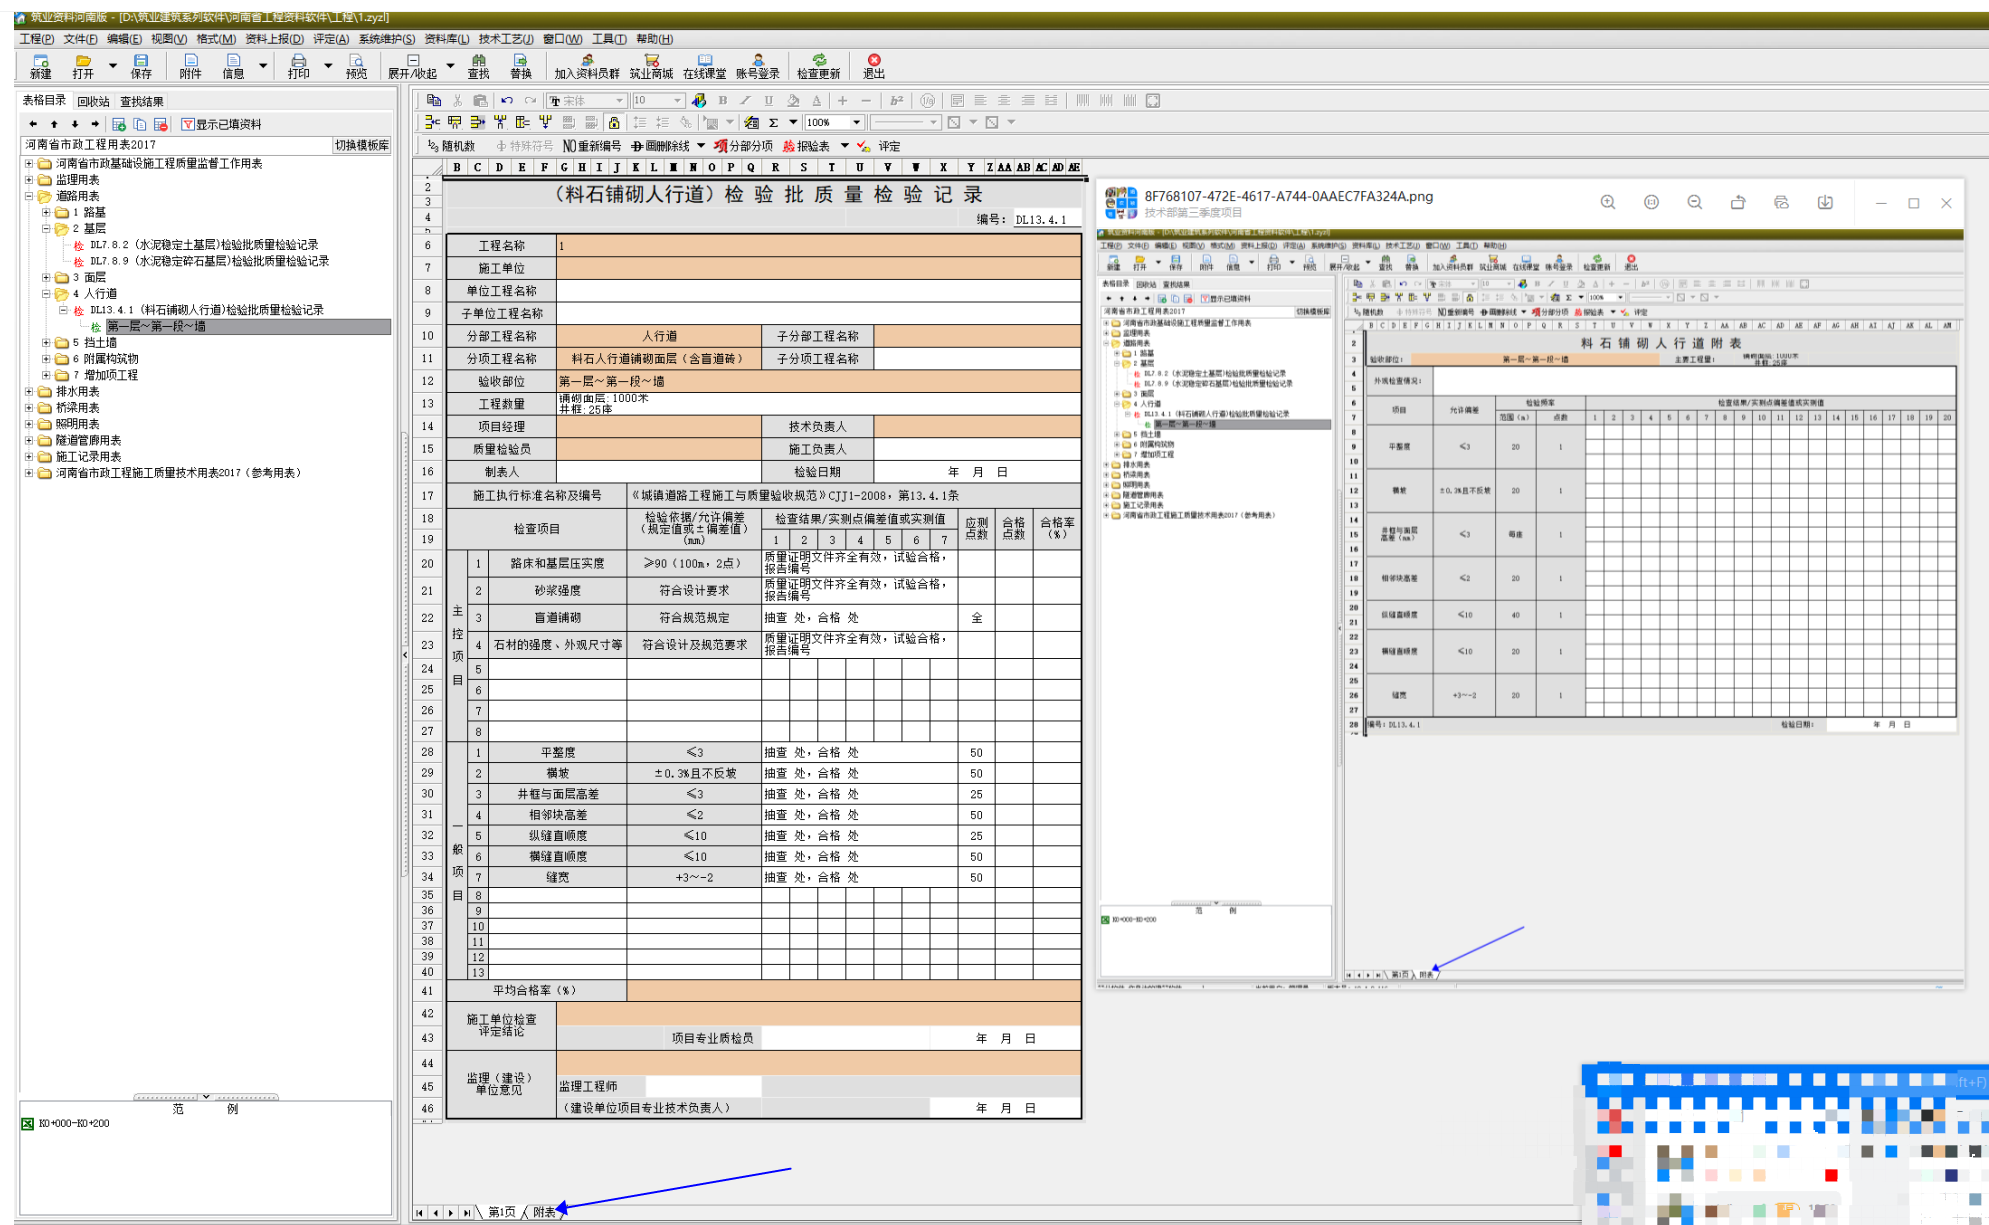Click the 分部分项 tool
This screenshot has height=1225, width=1989.
[x=743, y=146]
